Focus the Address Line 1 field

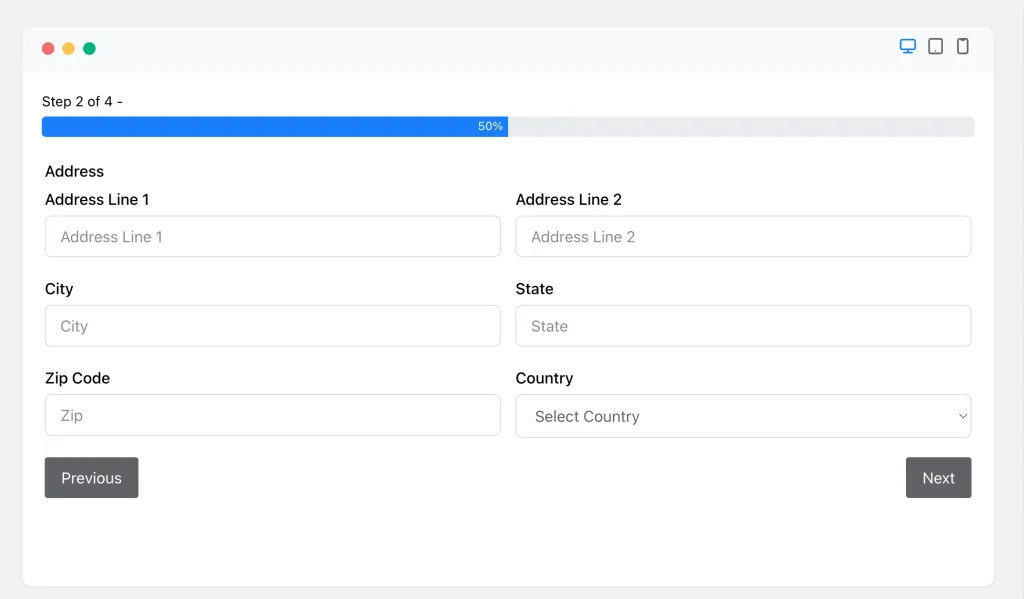272,236
